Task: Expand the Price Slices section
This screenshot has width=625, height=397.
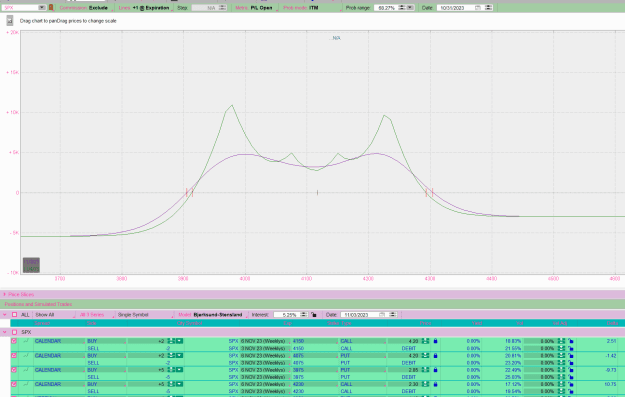Action: coord(18,295)
